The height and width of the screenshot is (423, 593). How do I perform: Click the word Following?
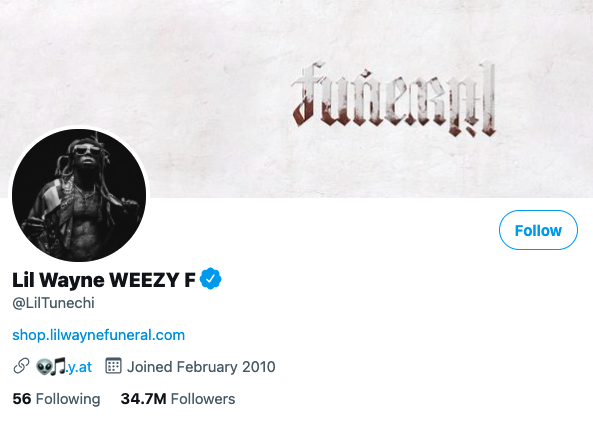pos(68,399)
